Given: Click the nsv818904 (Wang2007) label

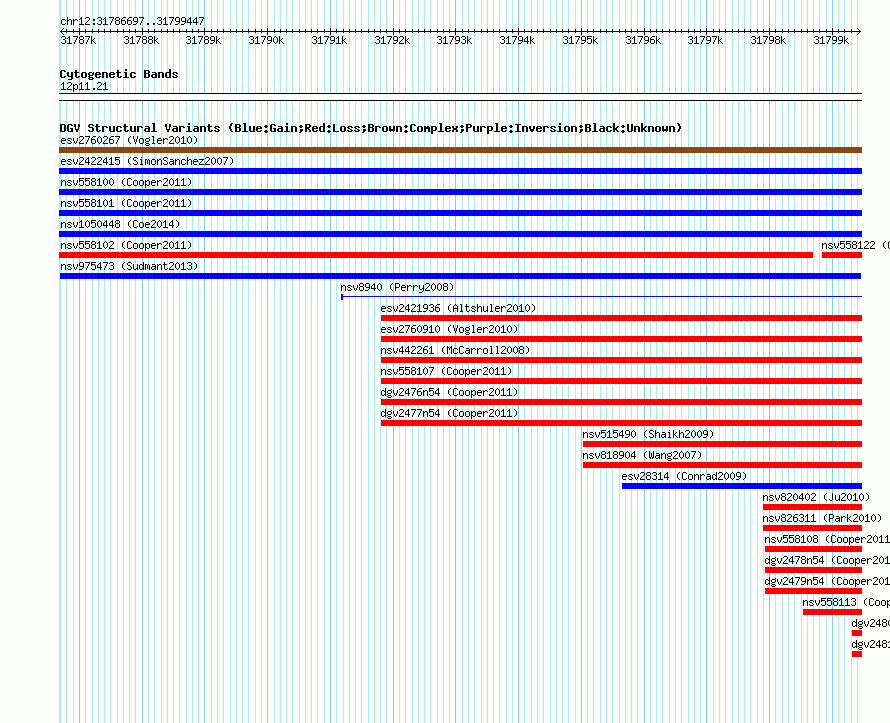Looking at the screenshot, I should (x=643, y=455).
